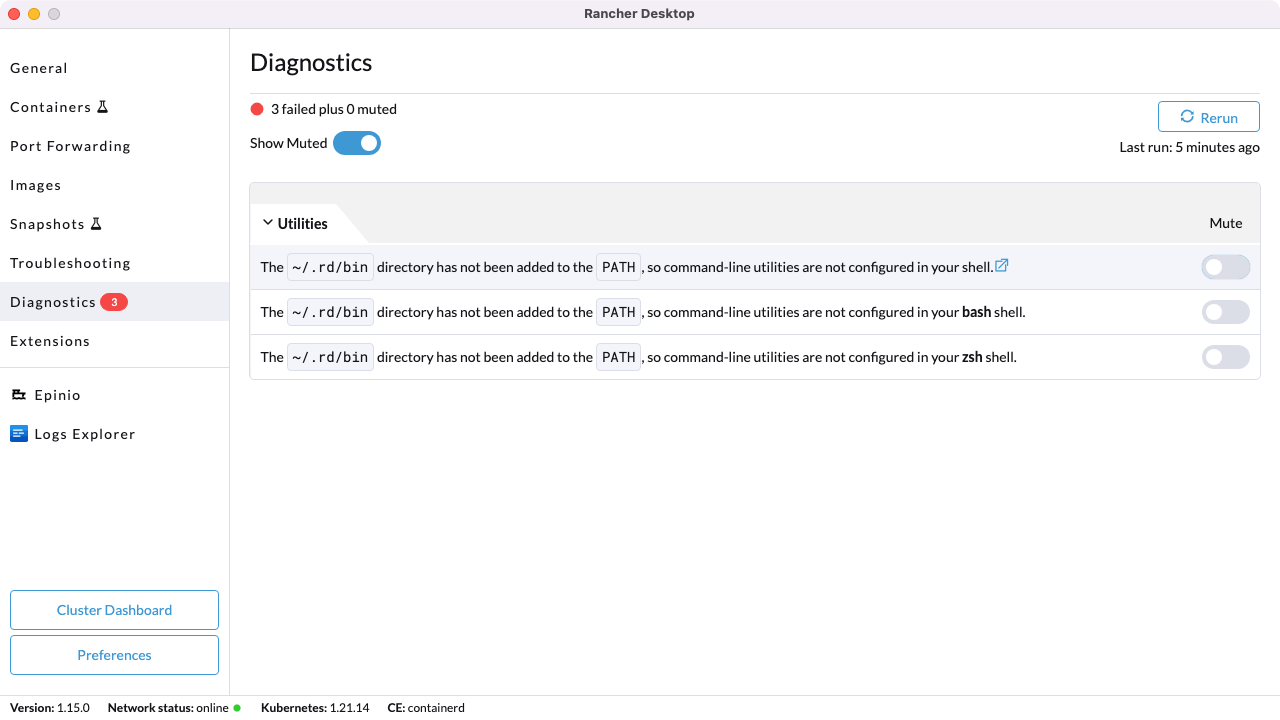Viewport: 1280px width, 720px height.
Task: Click the external link icon on shell PATH warning
Action: (x=1002, y=264)
